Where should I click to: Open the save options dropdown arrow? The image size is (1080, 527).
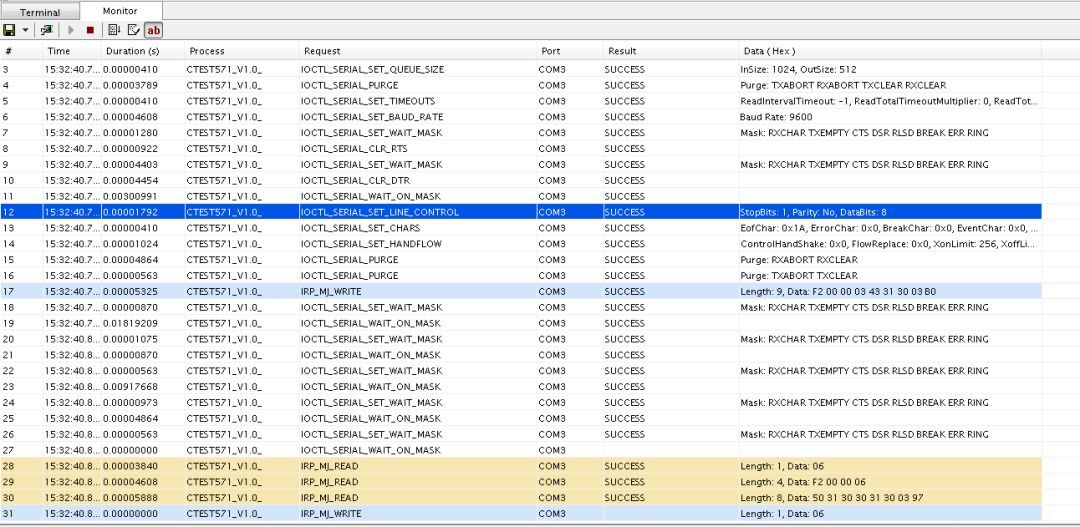coord(25,30)
